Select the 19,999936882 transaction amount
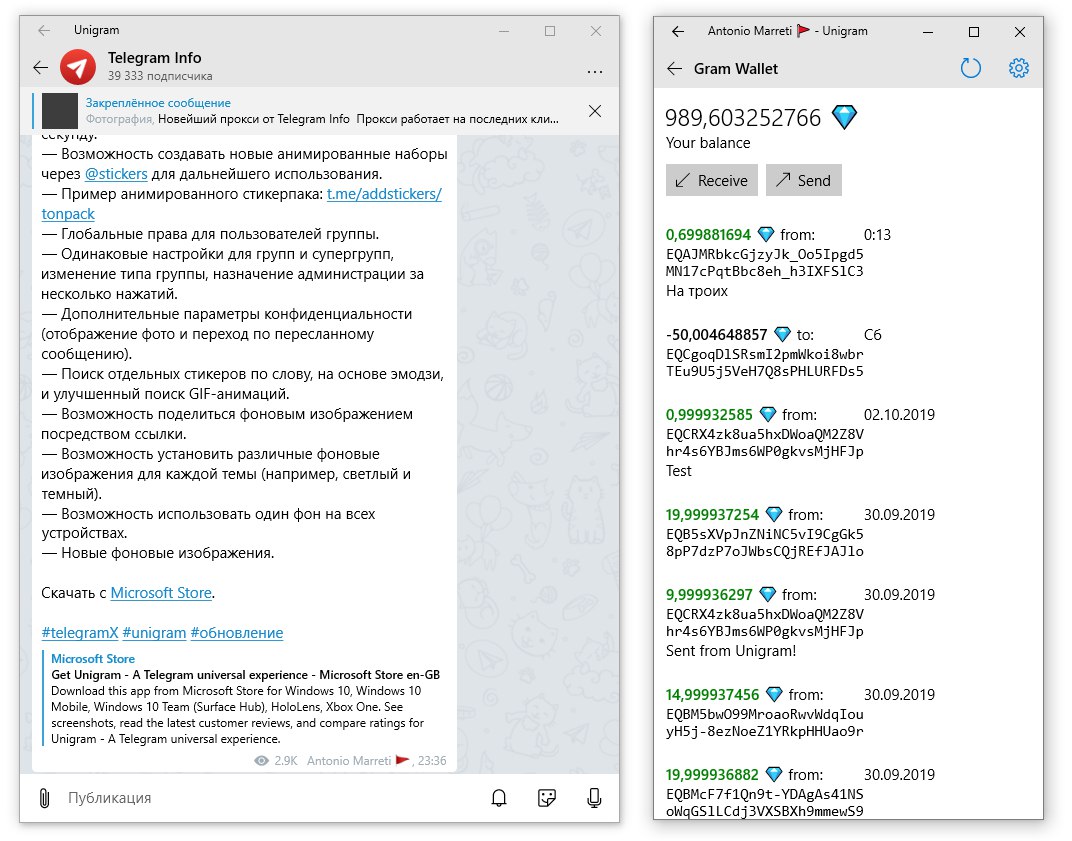The width and height of the screenshot is (1072, 841). [x=712, y=774]
